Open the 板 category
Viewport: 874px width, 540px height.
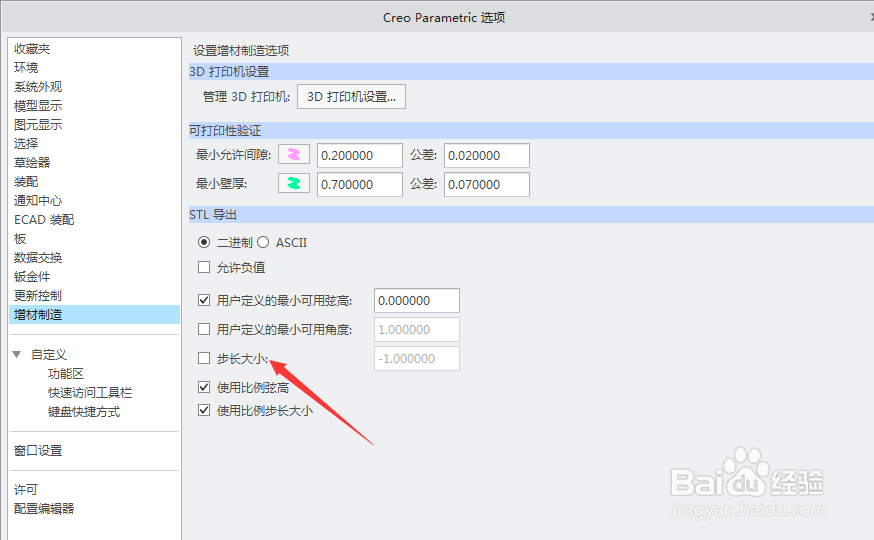[20, 239]
